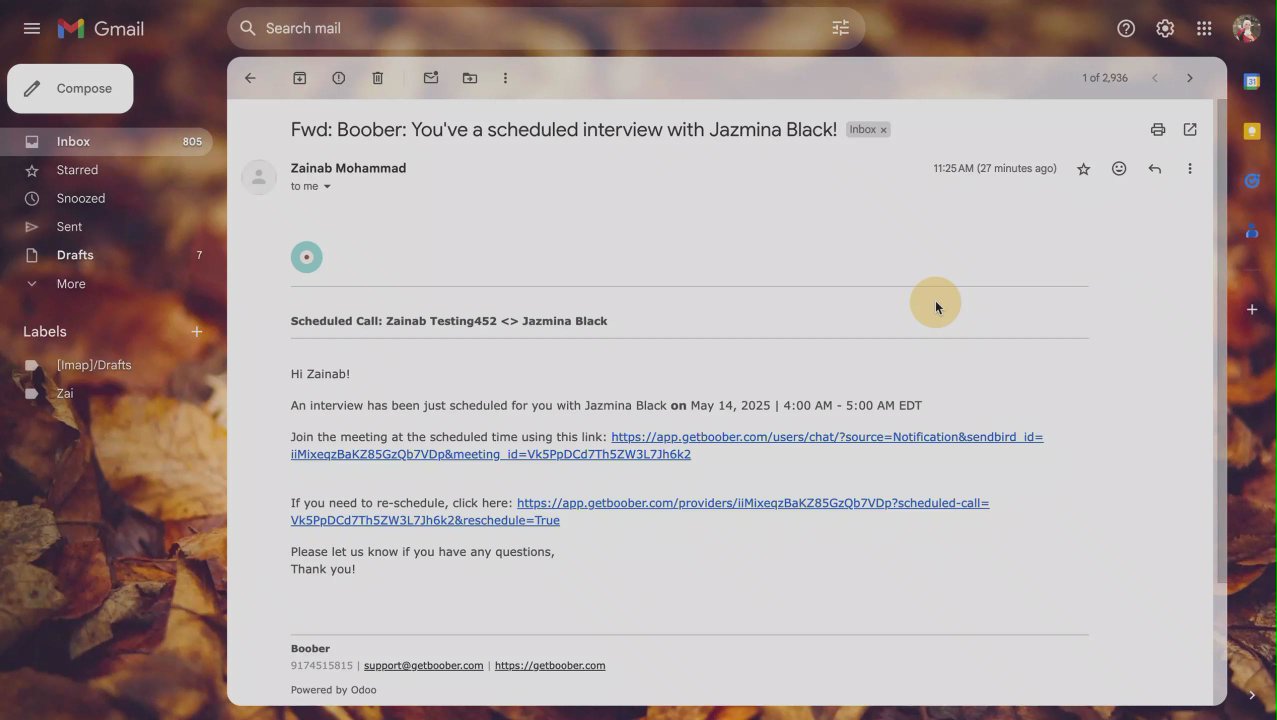Archive this email
This screenshot has width=1277, height=720.
(x=299, y=78)
